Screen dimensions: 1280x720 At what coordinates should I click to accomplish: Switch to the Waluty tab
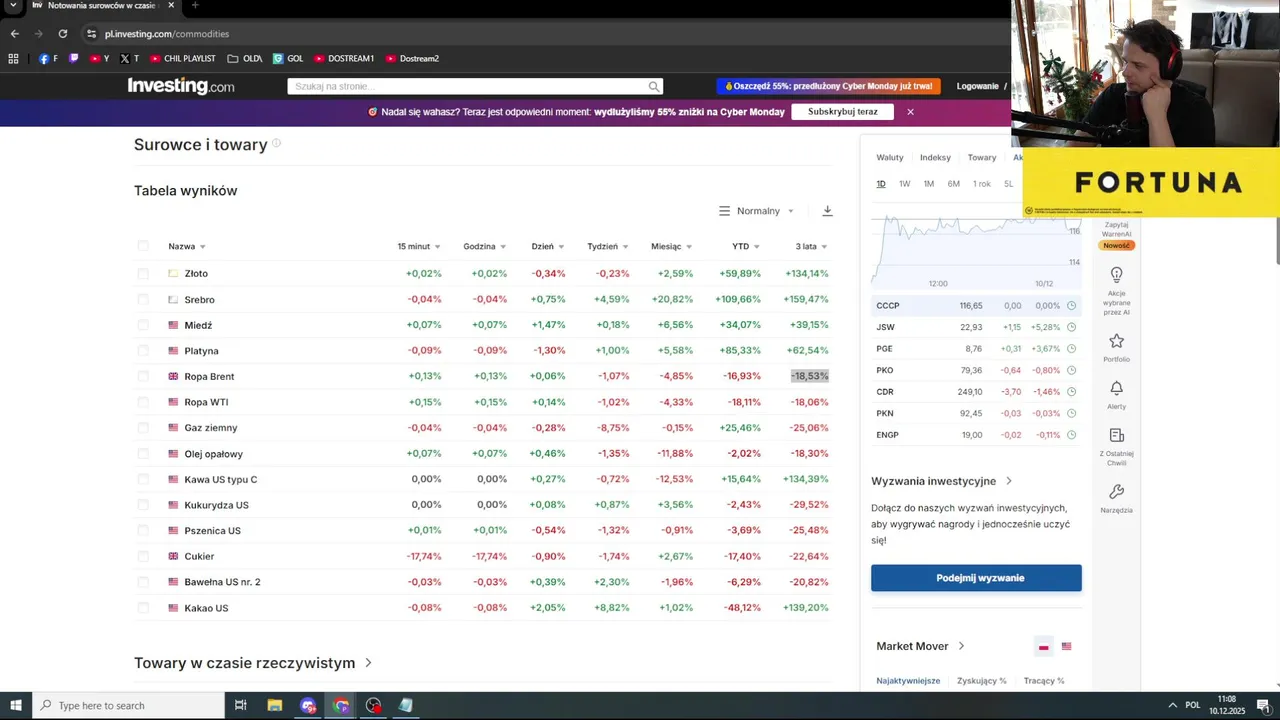point(890,157)
